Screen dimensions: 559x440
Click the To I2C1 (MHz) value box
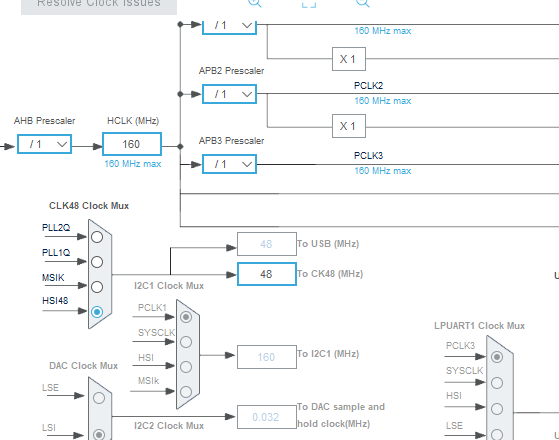click(x=267, y=357)
